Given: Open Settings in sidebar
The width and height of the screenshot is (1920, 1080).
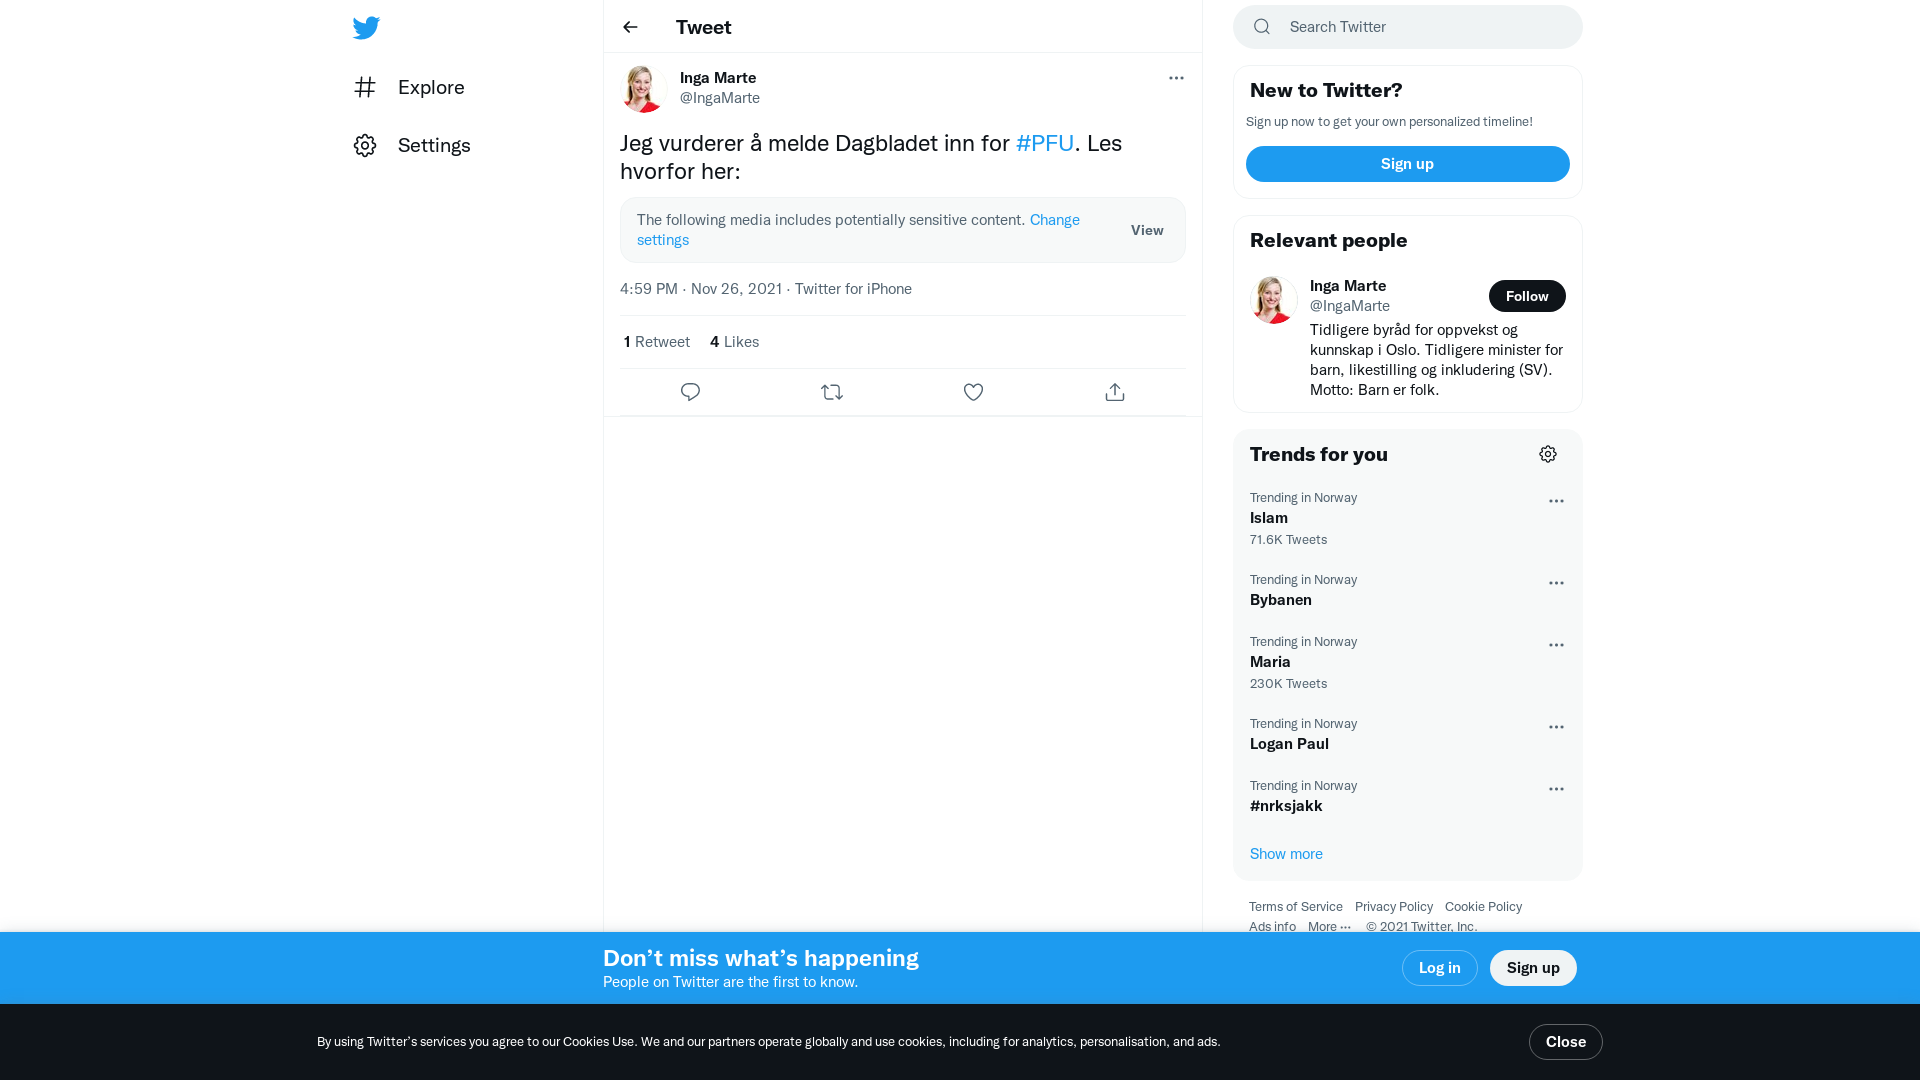Looking at the screenshot, I should pyautogui.click(x=433, y=145).
